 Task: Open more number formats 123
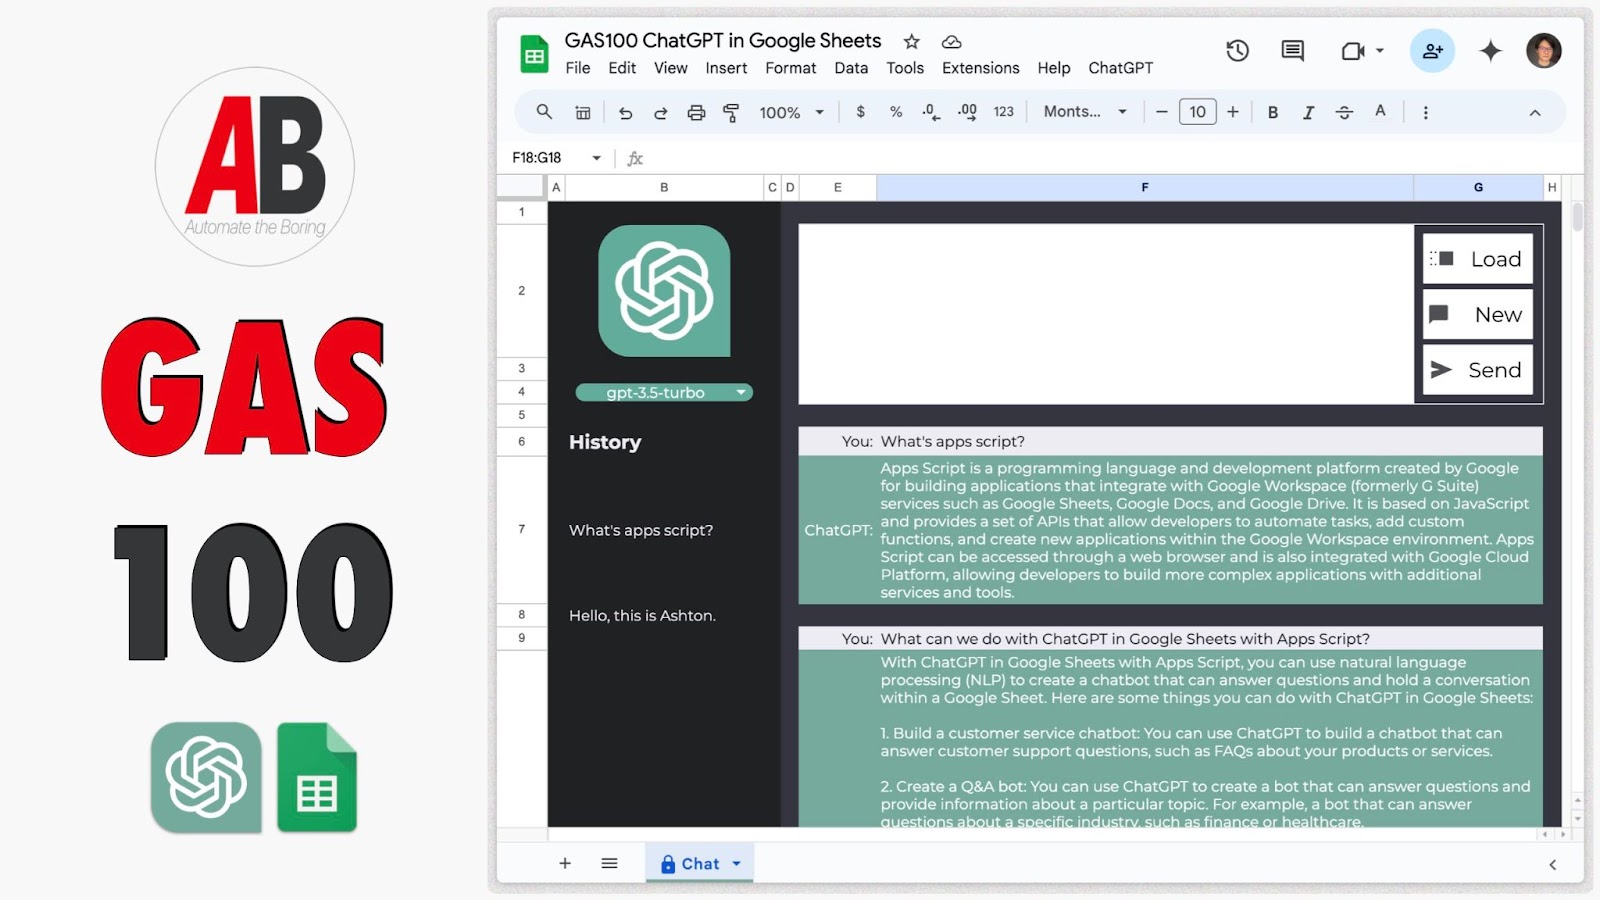tap(1004, 112)
